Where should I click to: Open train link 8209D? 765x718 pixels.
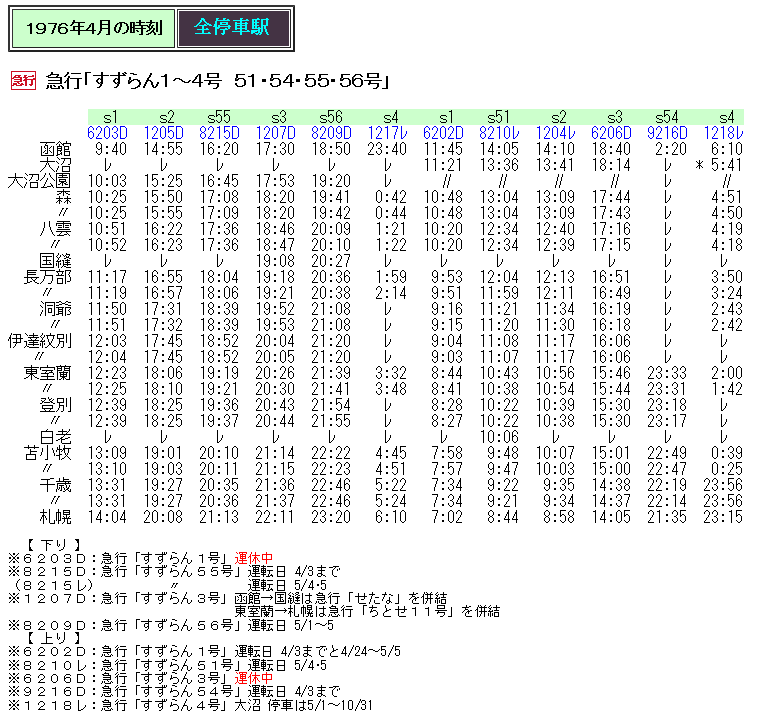[x=331, y=133]
